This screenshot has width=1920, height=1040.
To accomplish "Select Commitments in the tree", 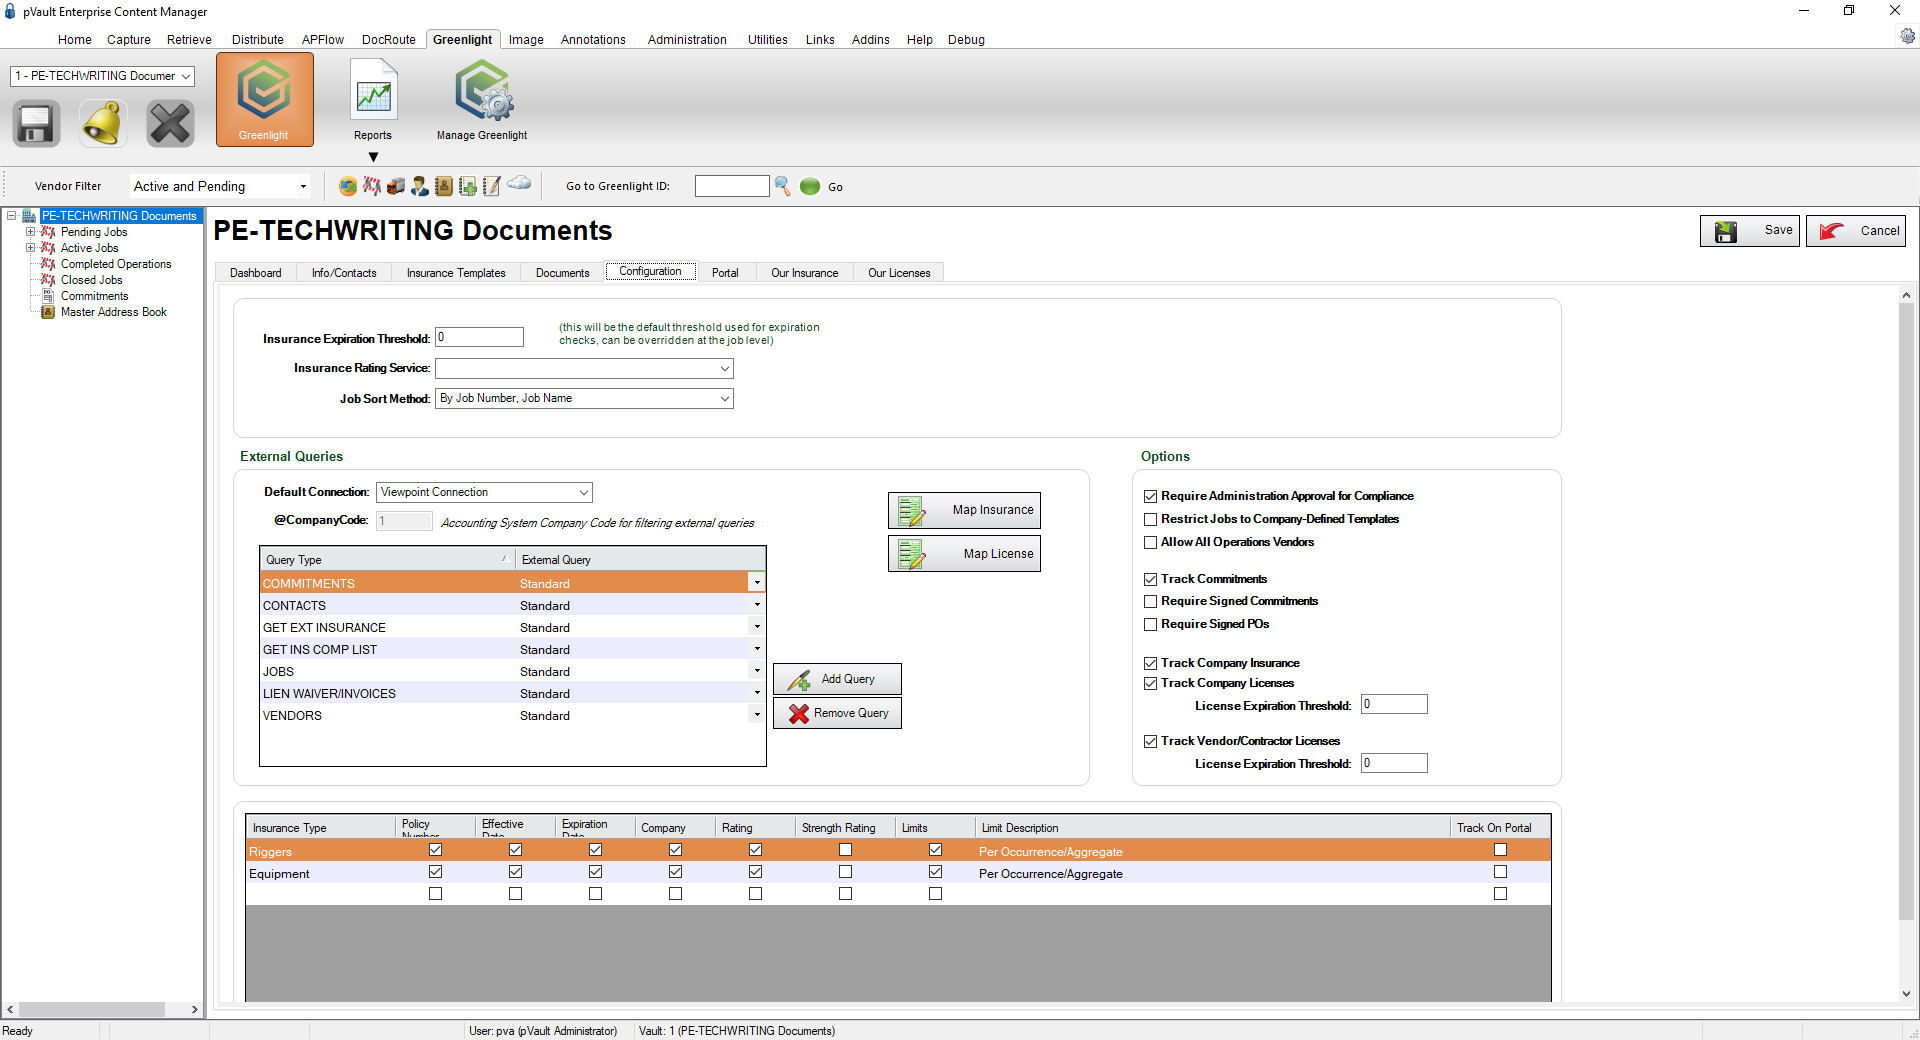I will click(95, 296).
